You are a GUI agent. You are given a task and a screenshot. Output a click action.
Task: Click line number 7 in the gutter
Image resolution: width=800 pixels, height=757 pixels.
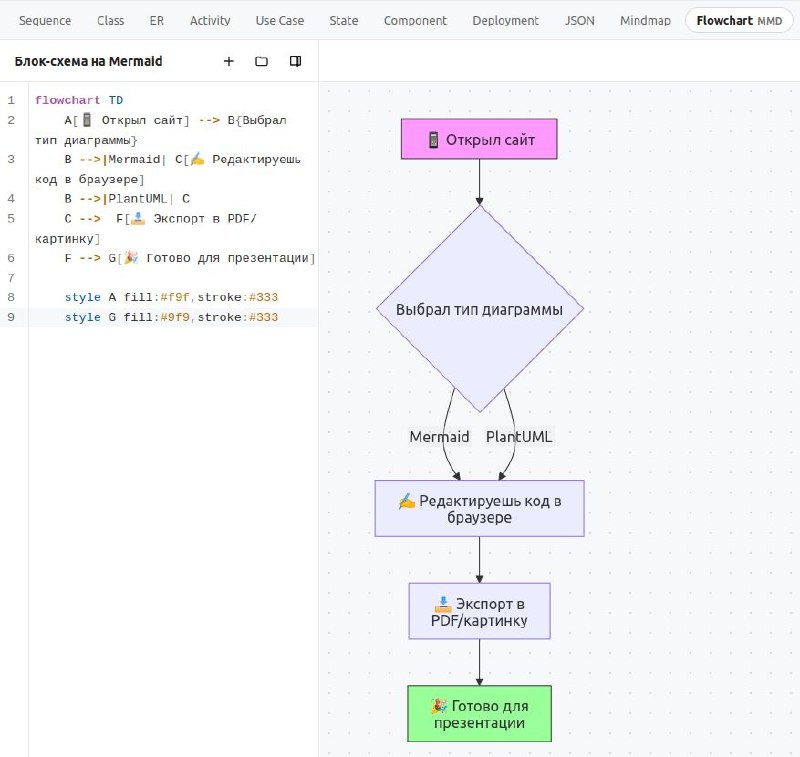coord(11,277)
